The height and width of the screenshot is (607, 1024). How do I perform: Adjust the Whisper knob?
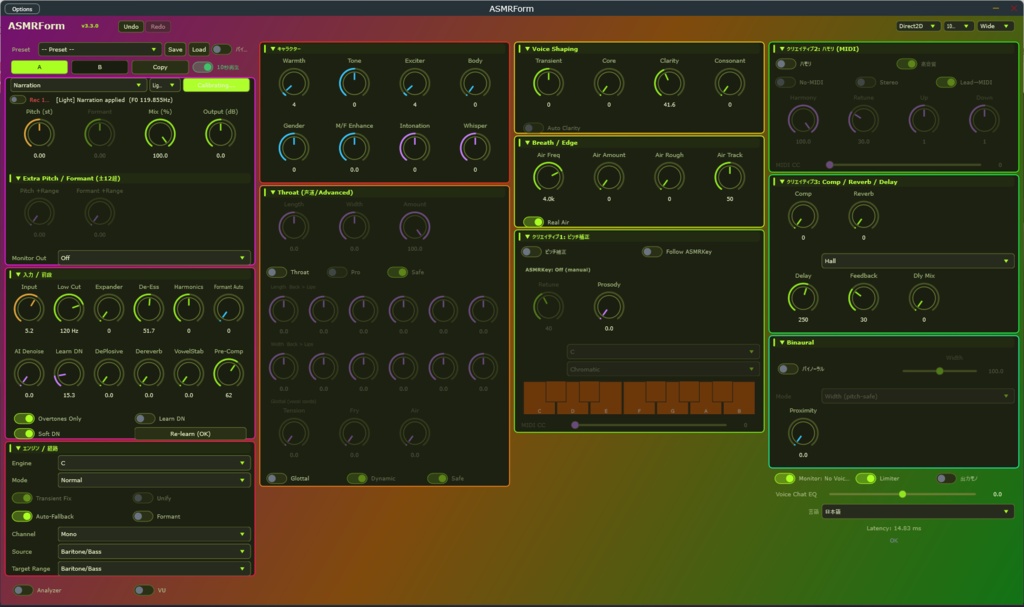point(475,148)
